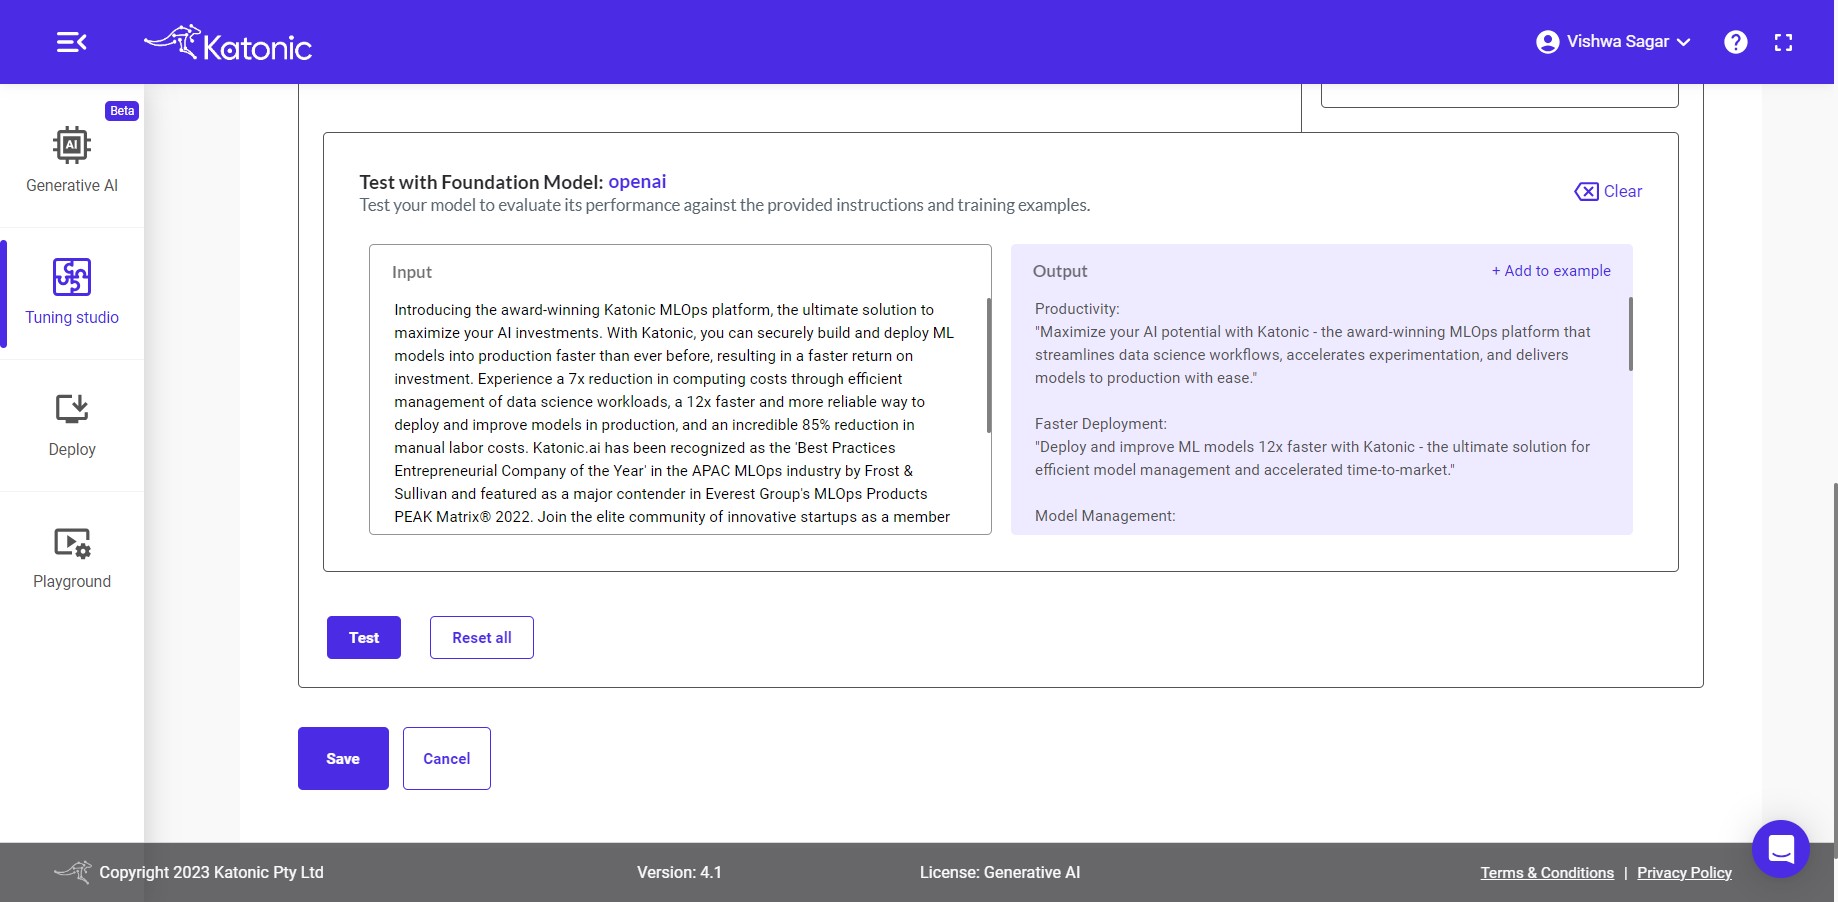Screen dimensions: 1838x902
Task: Click the Tuning studio label
Action: point(72,317)
